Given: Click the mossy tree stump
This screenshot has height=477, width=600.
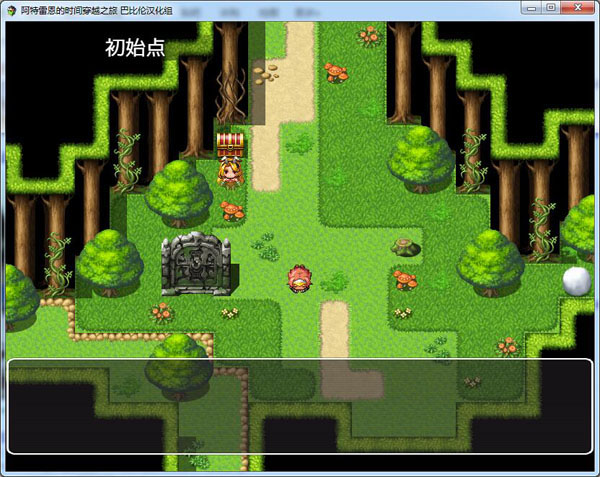Looking at the screenshot, I should 406,247.
